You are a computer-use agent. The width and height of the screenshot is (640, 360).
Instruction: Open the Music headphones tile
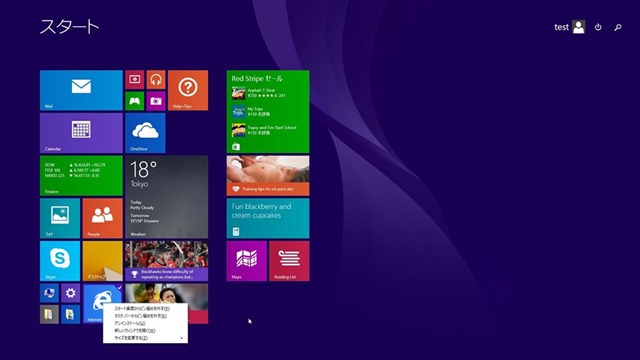pyautogui.click(x=156, y=80)
